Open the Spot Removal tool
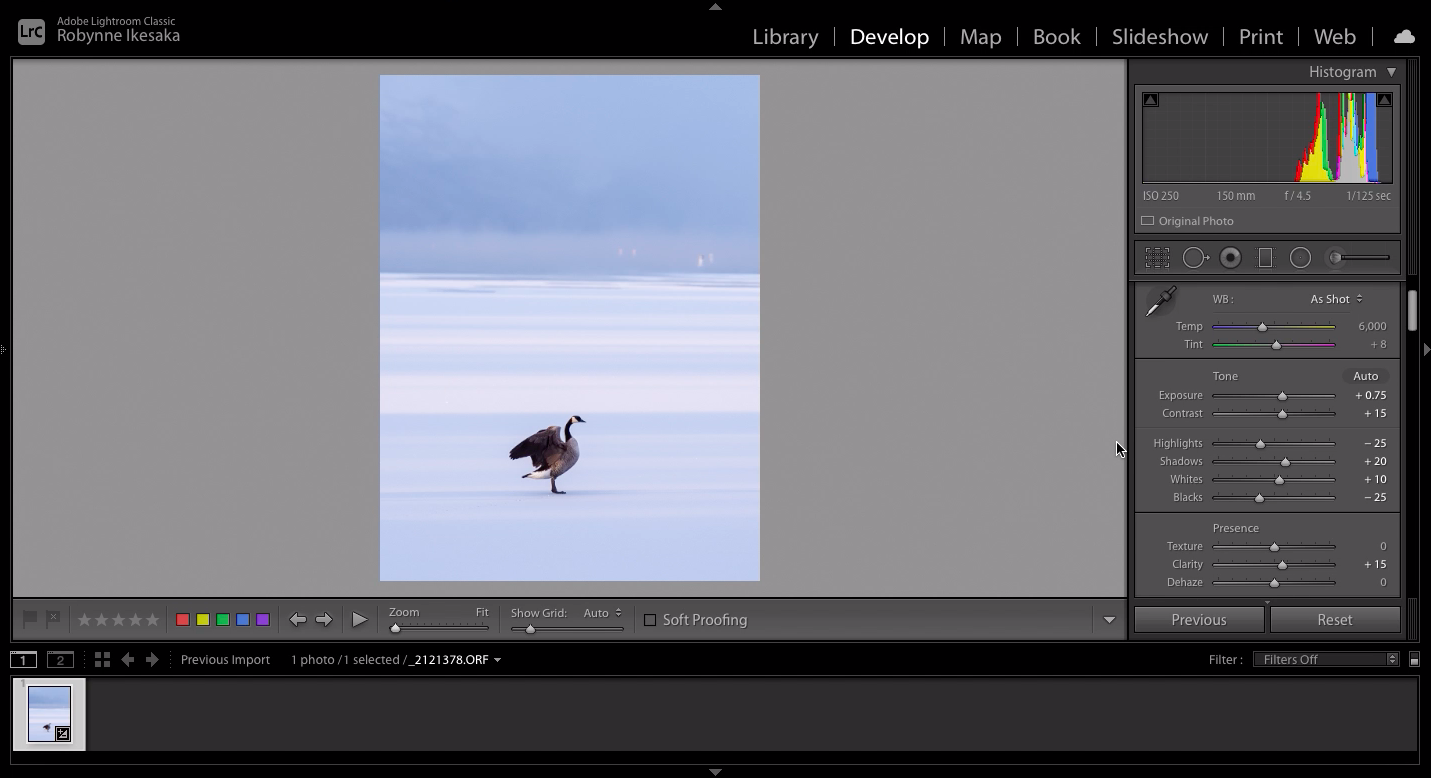This screenshot has height=778, width=1431. [x=1195, y=257]
